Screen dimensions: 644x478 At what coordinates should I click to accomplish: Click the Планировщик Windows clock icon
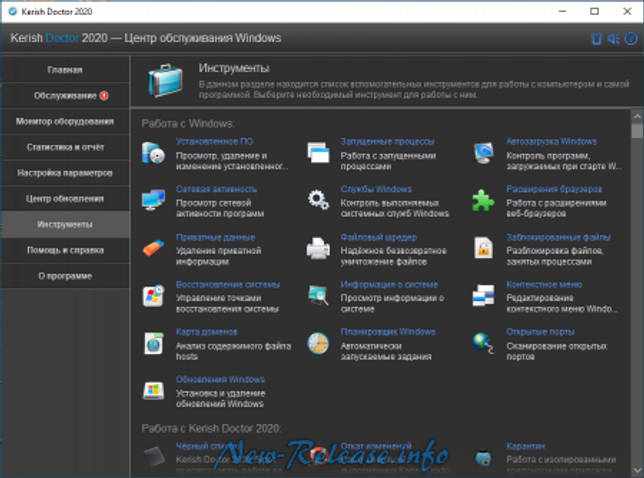(x=318, y=343)
